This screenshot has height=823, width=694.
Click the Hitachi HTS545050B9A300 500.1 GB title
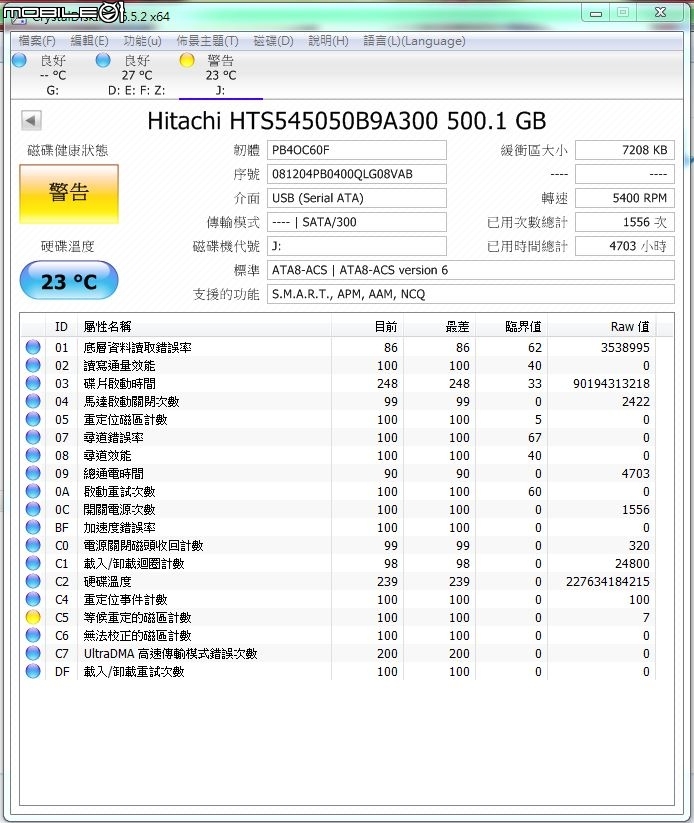(346, 121)
